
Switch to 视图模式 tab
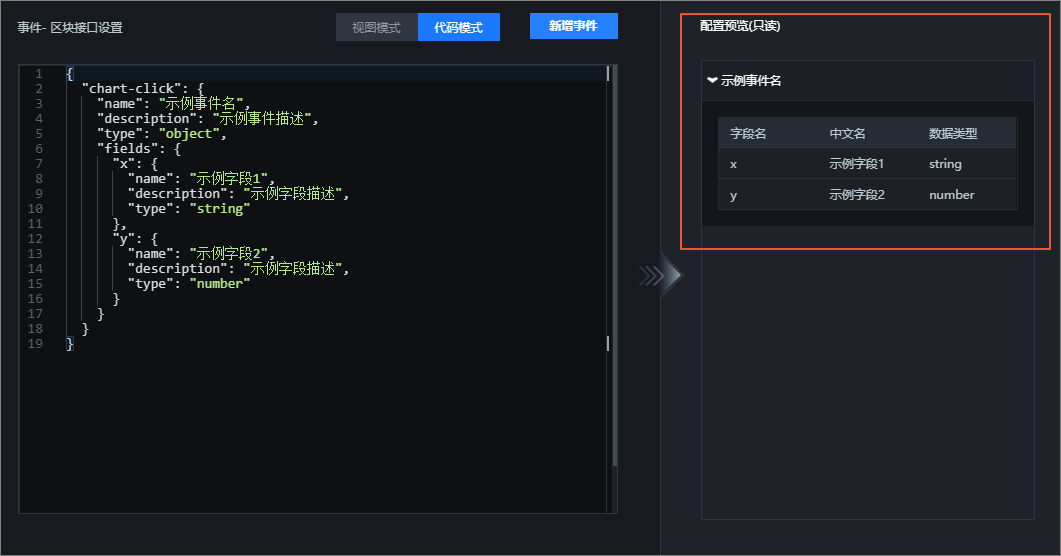coord(376,27)
